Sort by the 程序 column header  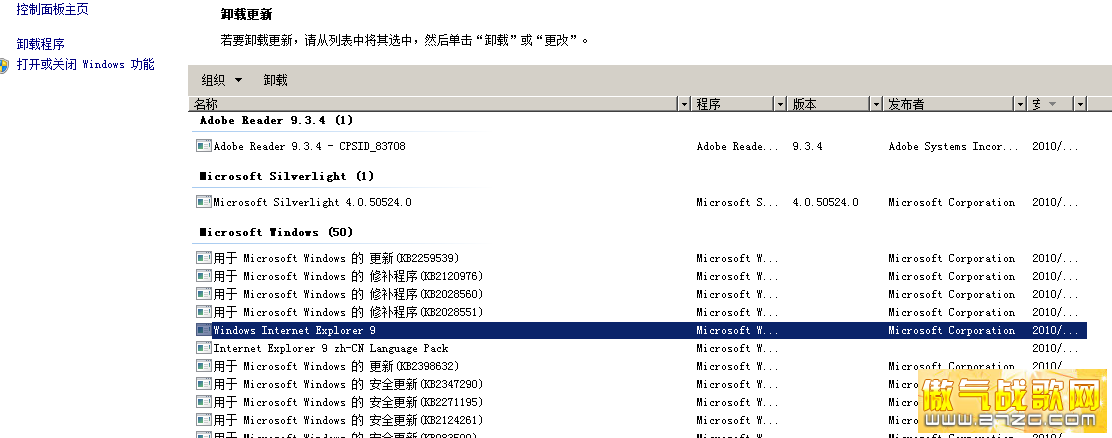click(x=733, y=104)
